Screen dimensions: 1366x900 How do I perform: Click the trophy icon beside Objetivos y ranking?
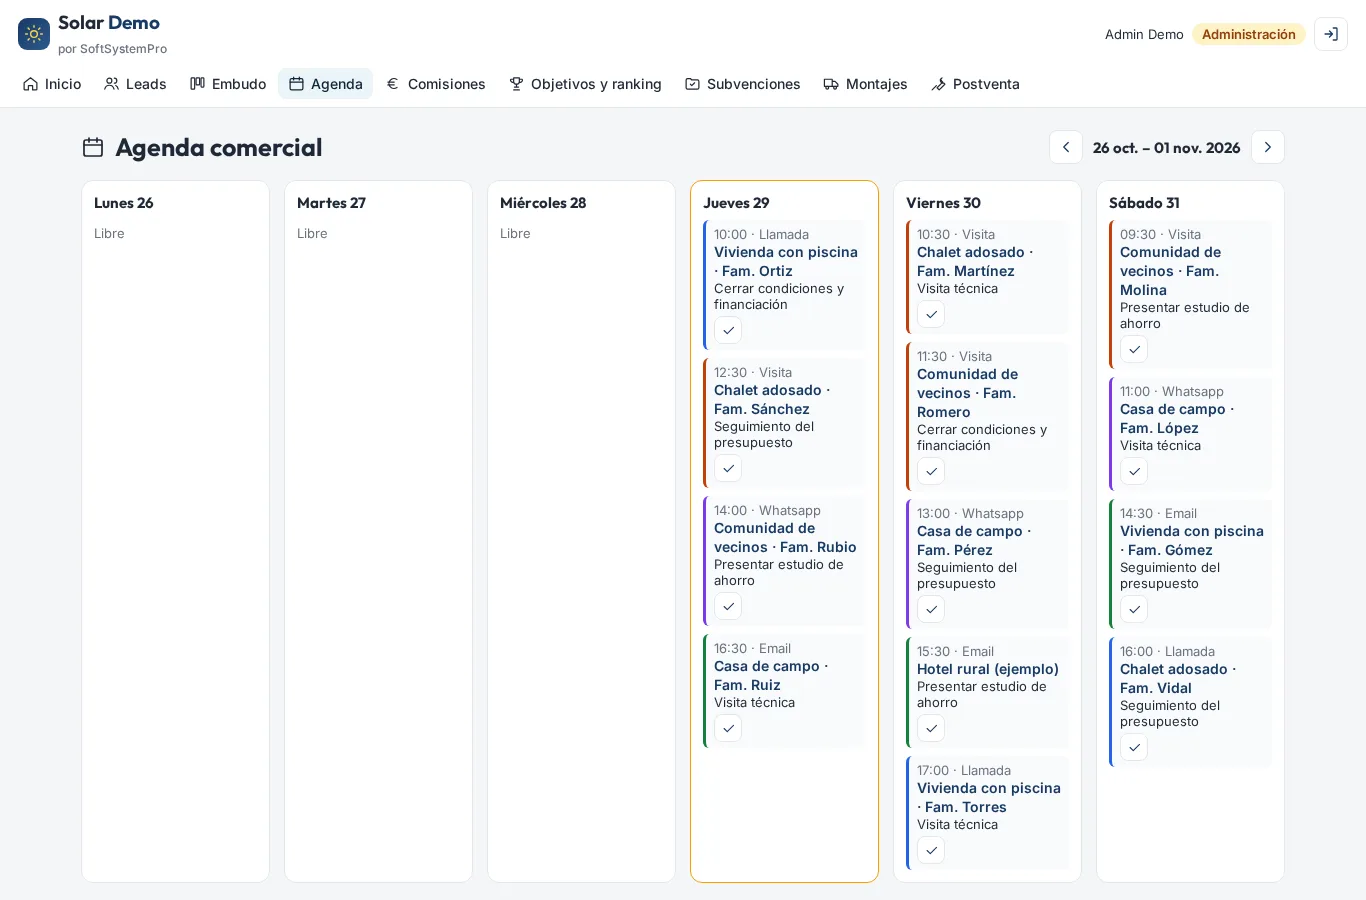tap(516, 84)
